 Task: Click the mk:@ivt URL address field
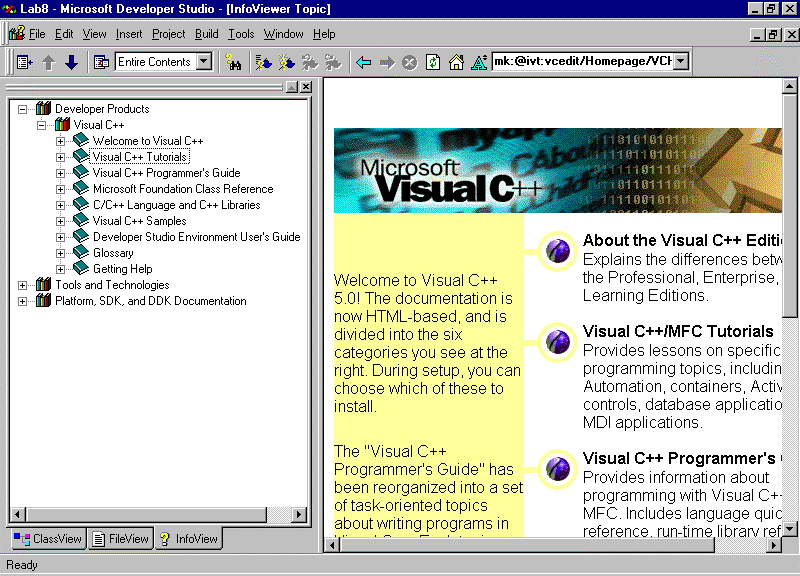coord(583,61)
